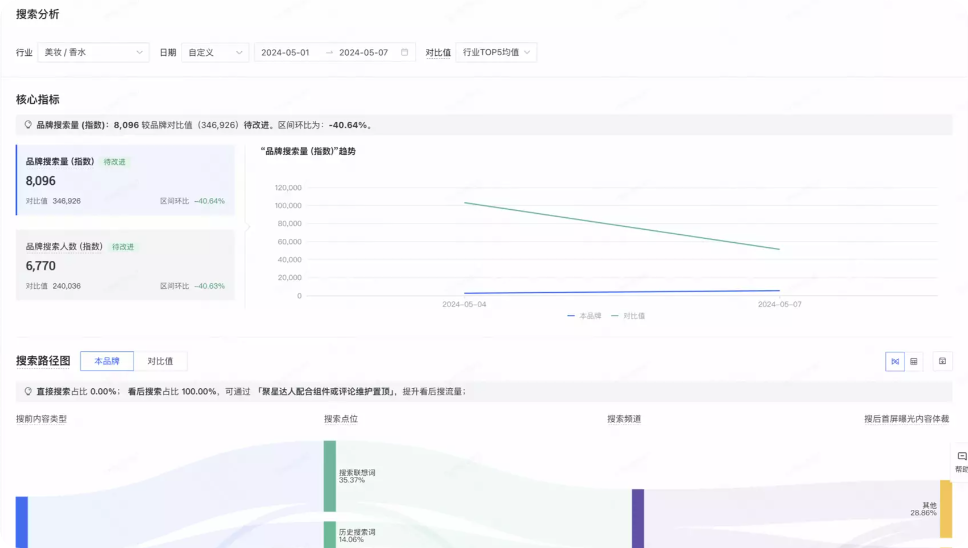Click the green 搜索联想词 35.37% Sankey node

tap(330, 476)
